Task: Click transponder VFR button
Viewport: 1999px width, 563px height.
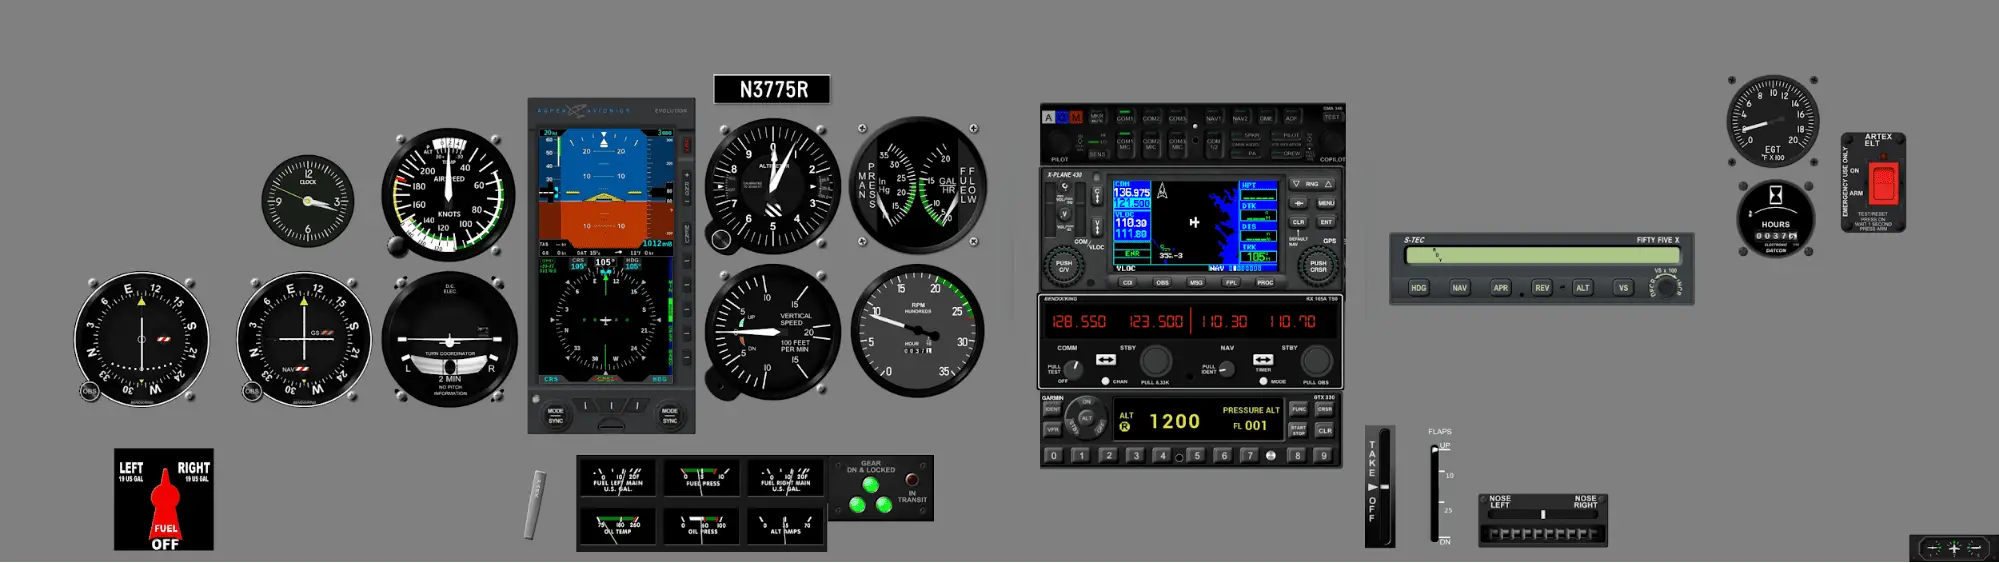Action: pyautogui.click(x=1052, y=430)
